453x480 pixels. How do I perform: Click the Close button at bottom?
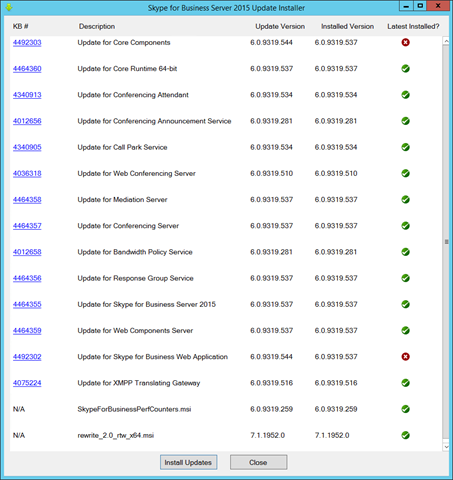[258, 462]
